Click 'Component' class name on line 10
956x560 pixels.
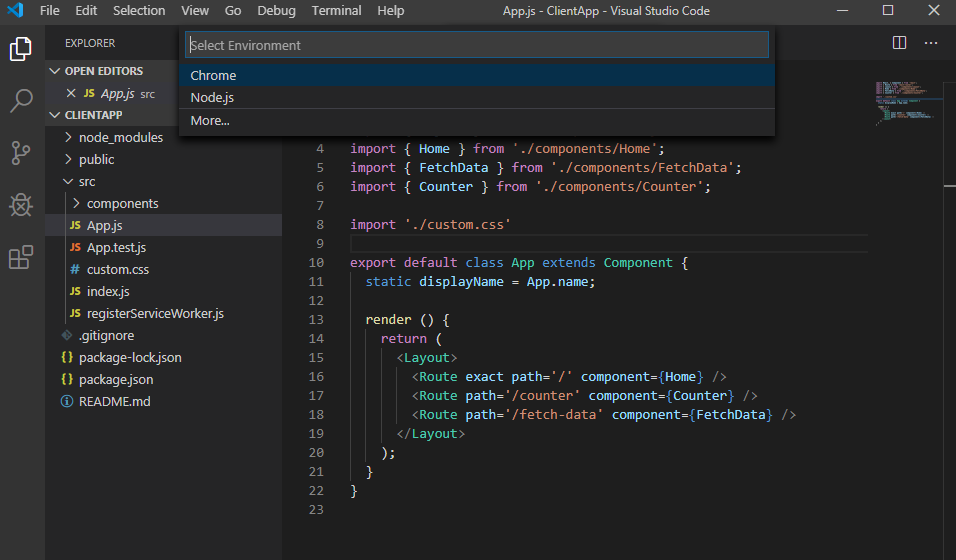(638, 262)
